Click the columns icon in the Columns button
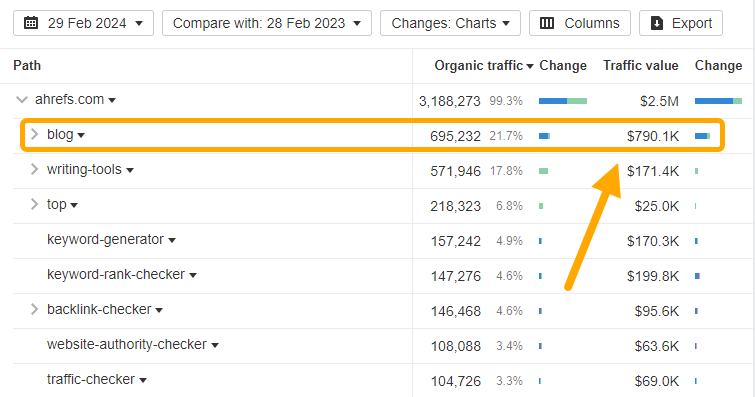The width and height of the screenshot is (755, 397). (x=547, y=23)
